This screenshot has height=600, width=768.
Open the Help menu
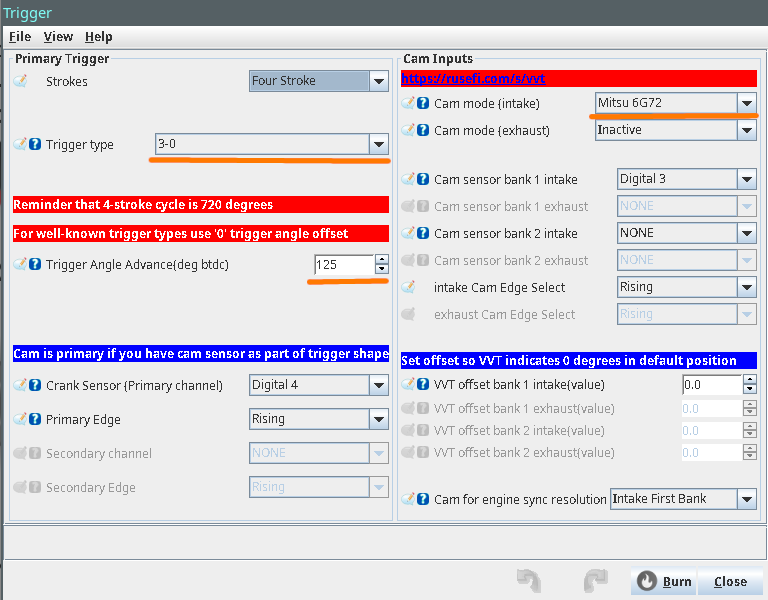(98, 37)
